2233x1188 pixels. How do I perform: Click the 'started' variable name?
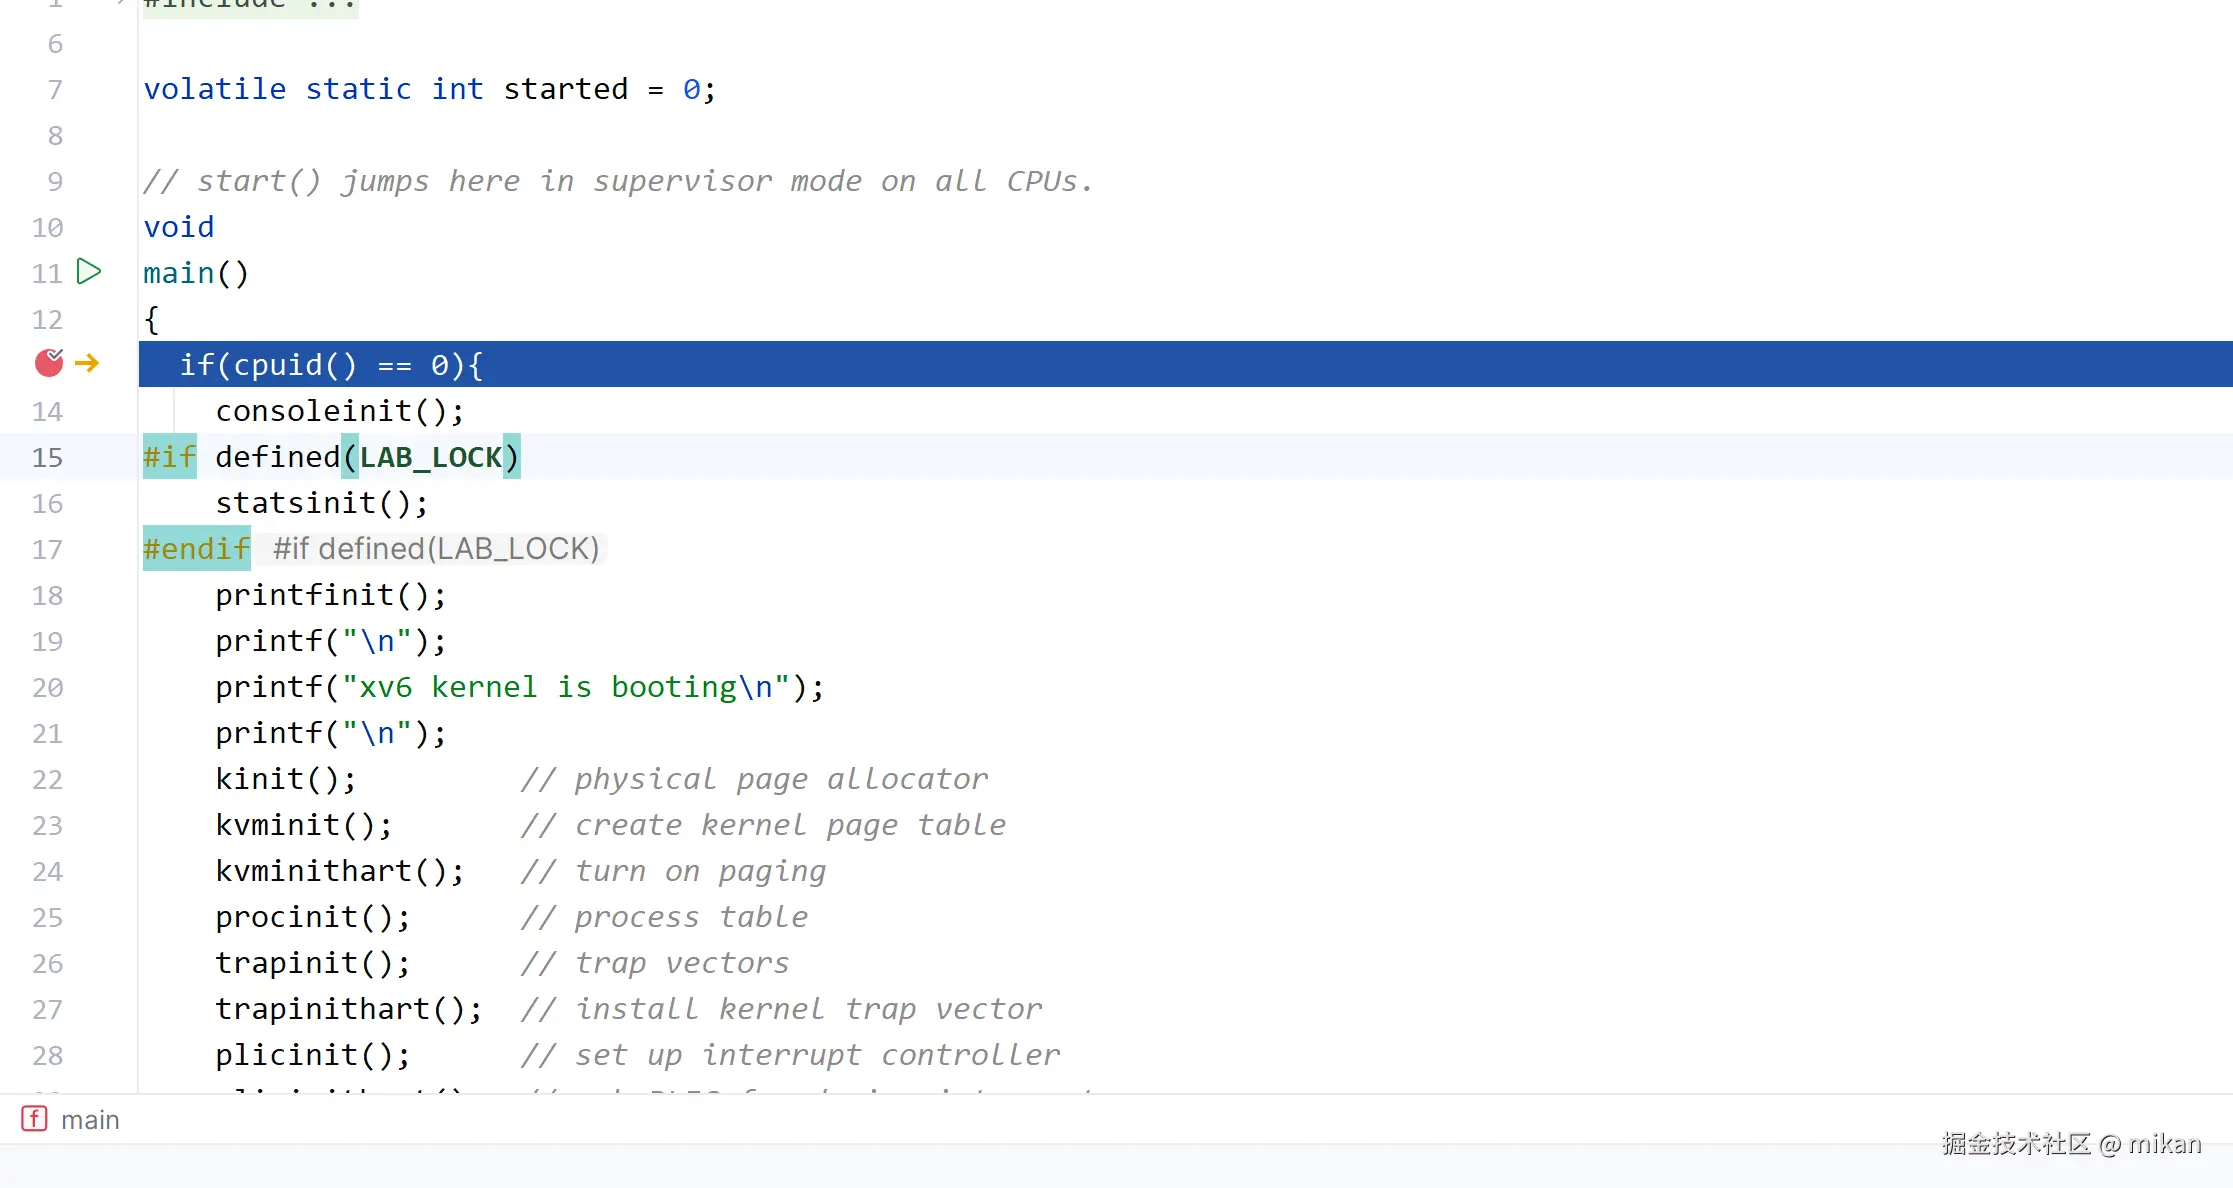565,89
